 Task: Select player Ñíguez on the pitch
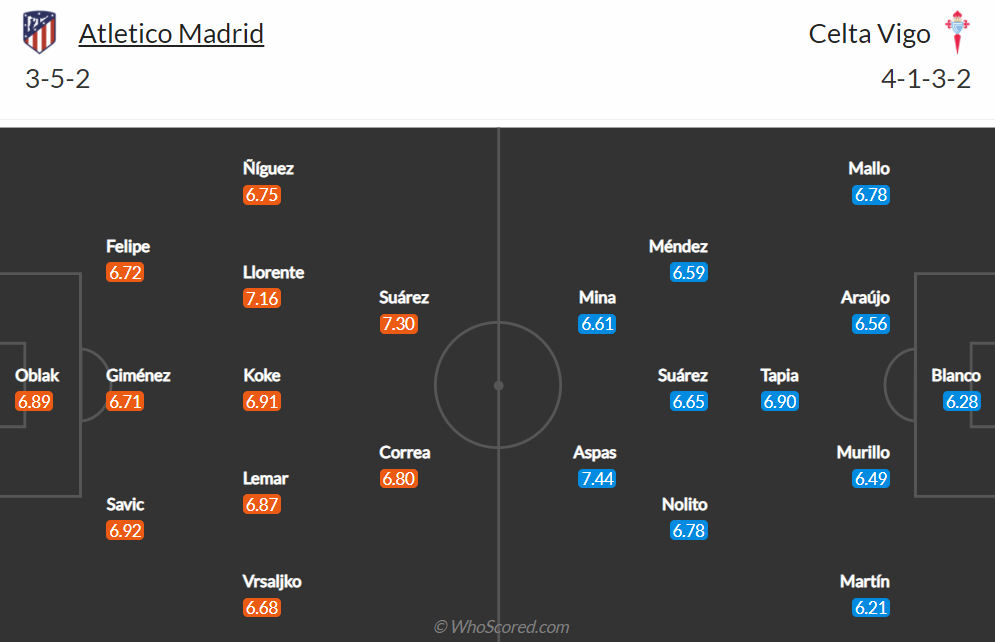tap(268, 168)
